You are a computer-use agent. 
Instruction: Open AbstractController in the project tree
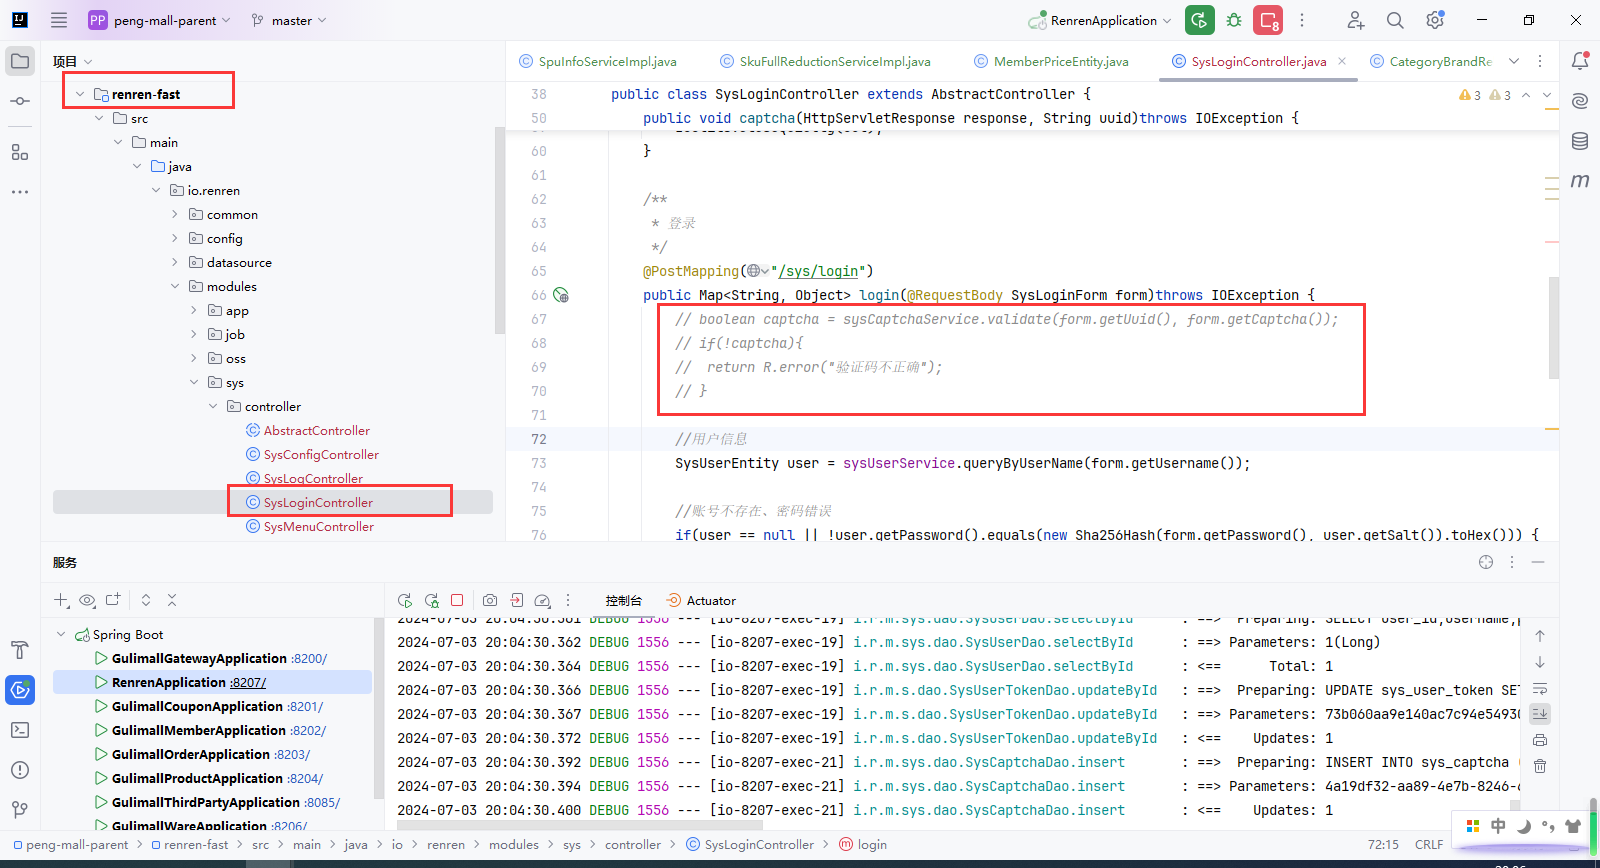316,430
